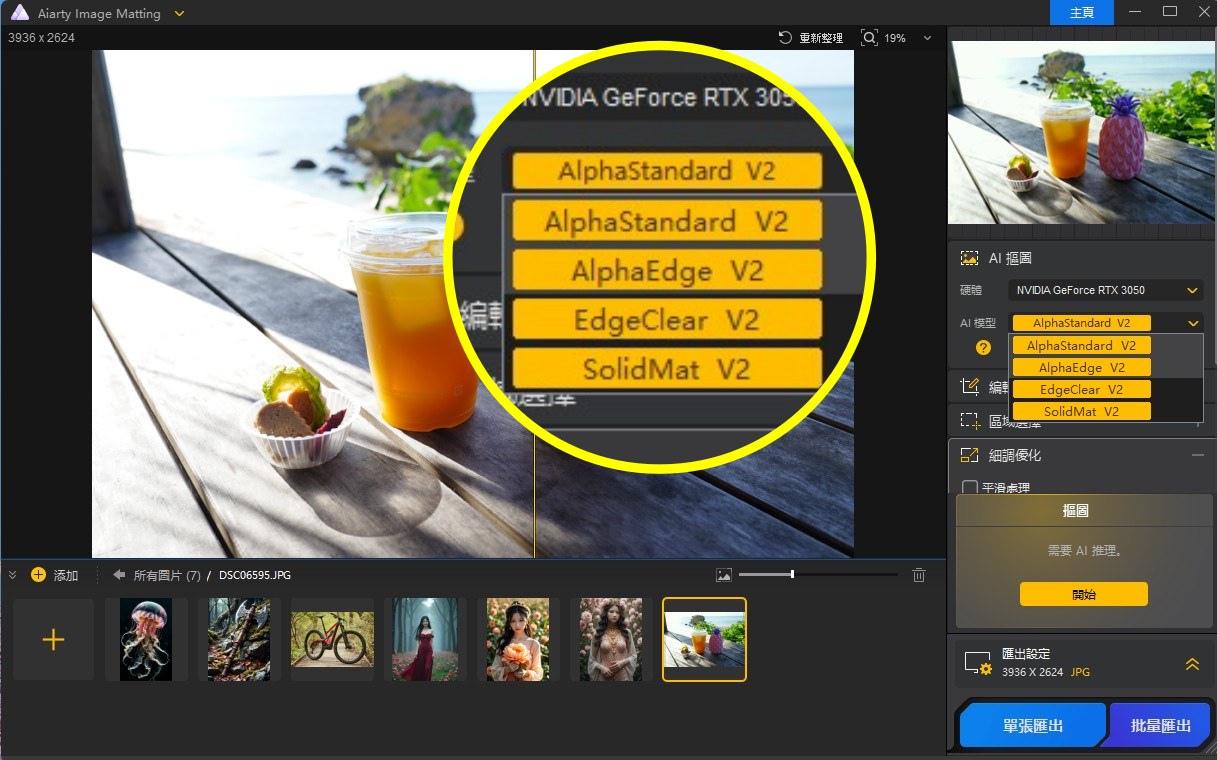Image resolution: width=1217 pixels, height=760 pixels.
Task: Click the large plus add-image tile
Action: 53,640
